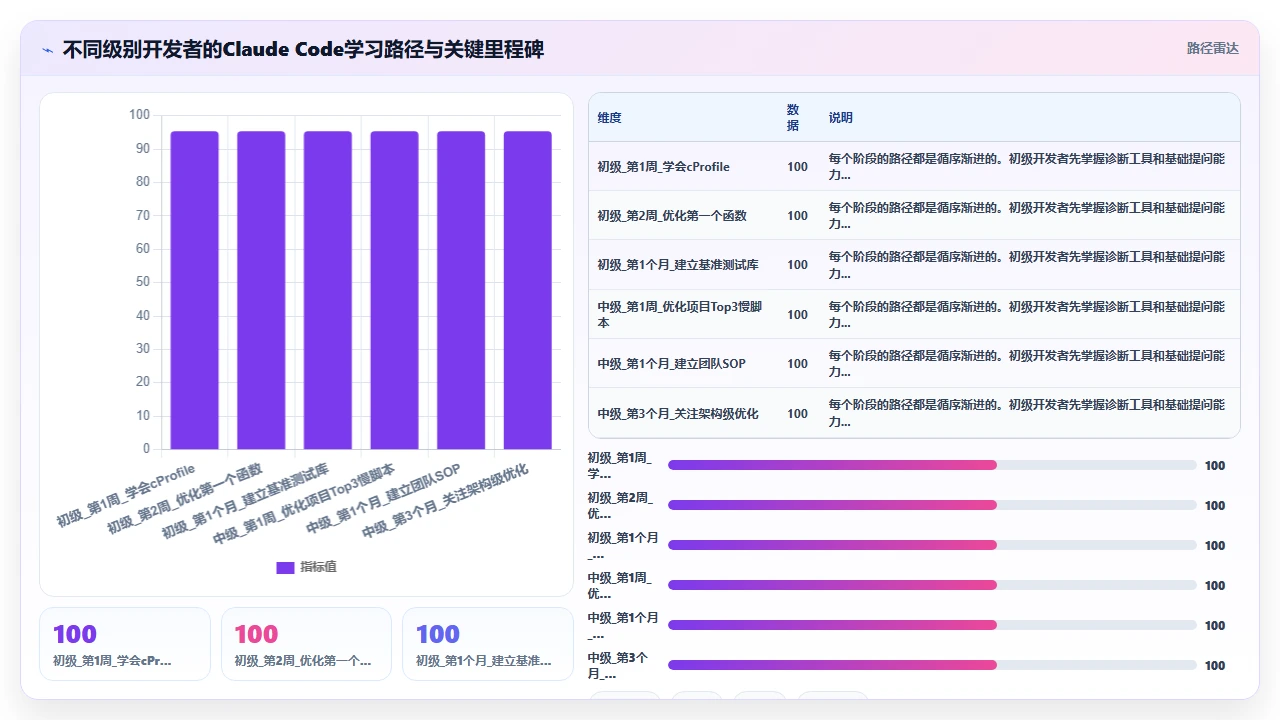This screenshot has width=1280, height=720.
Task: Click the 100 value beside the 中级_第1个月_… progress bar
Action: [1214, 625]
